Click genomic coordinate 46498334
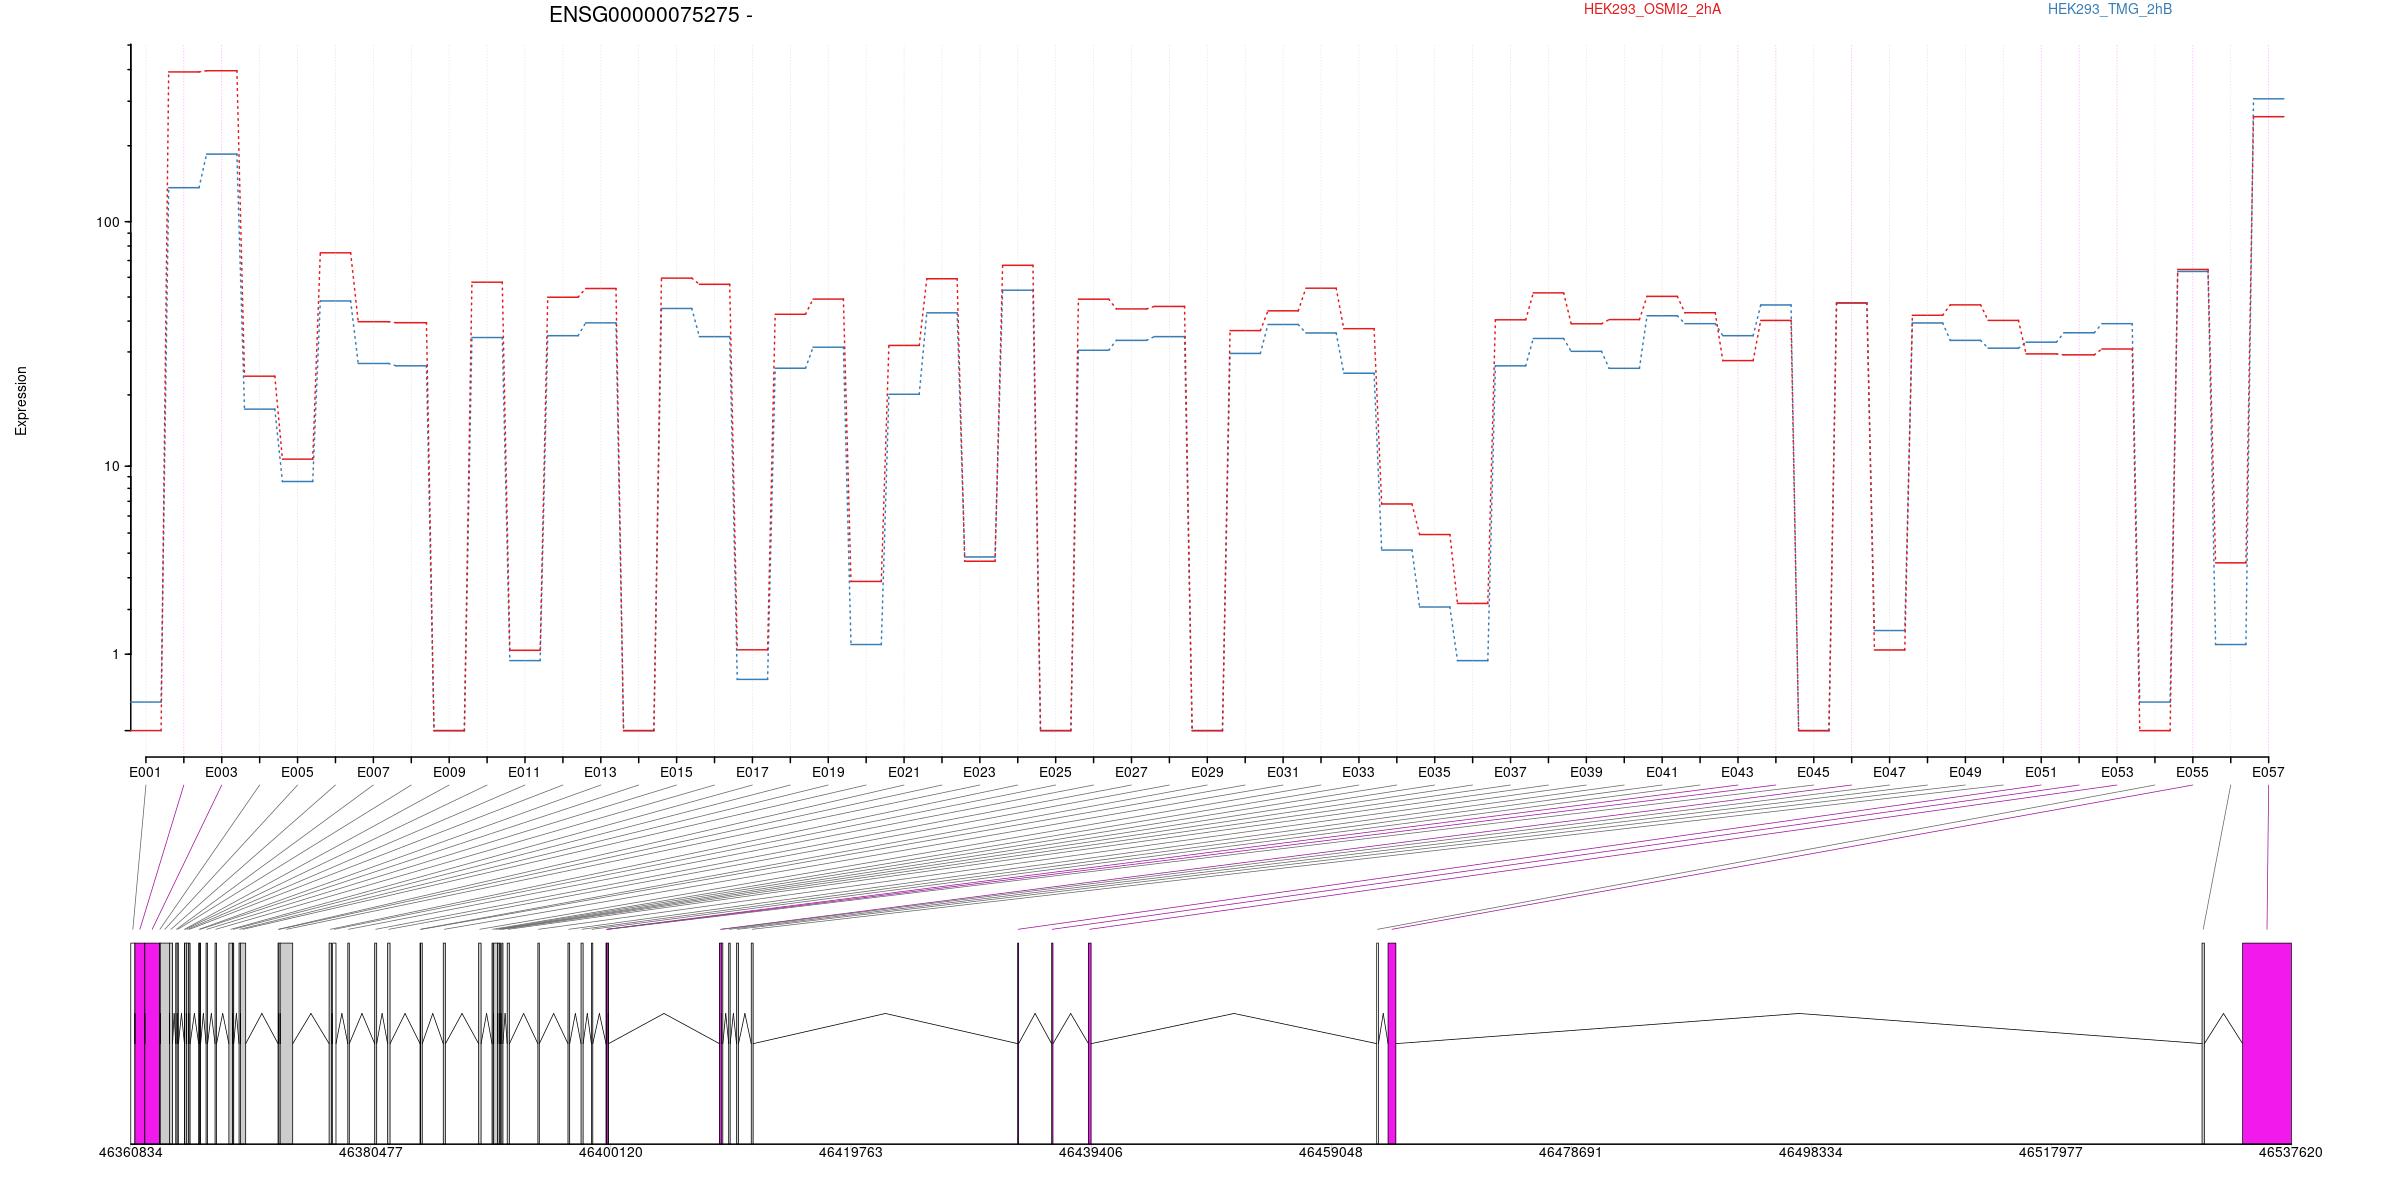 pyautogui.click(x=1810, y=1152)
